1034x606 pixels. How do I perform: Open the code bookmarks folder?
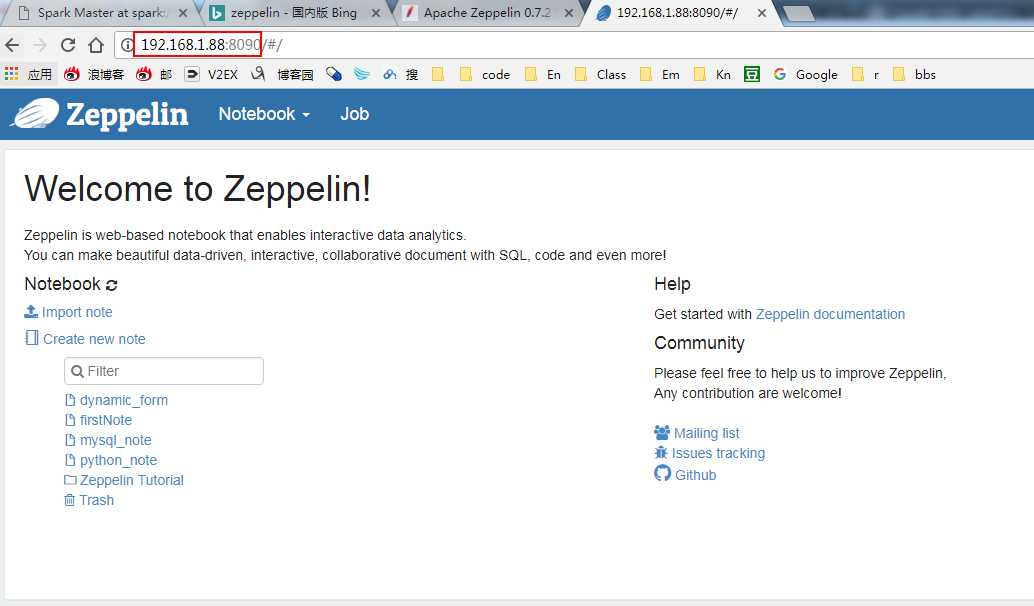485,74
